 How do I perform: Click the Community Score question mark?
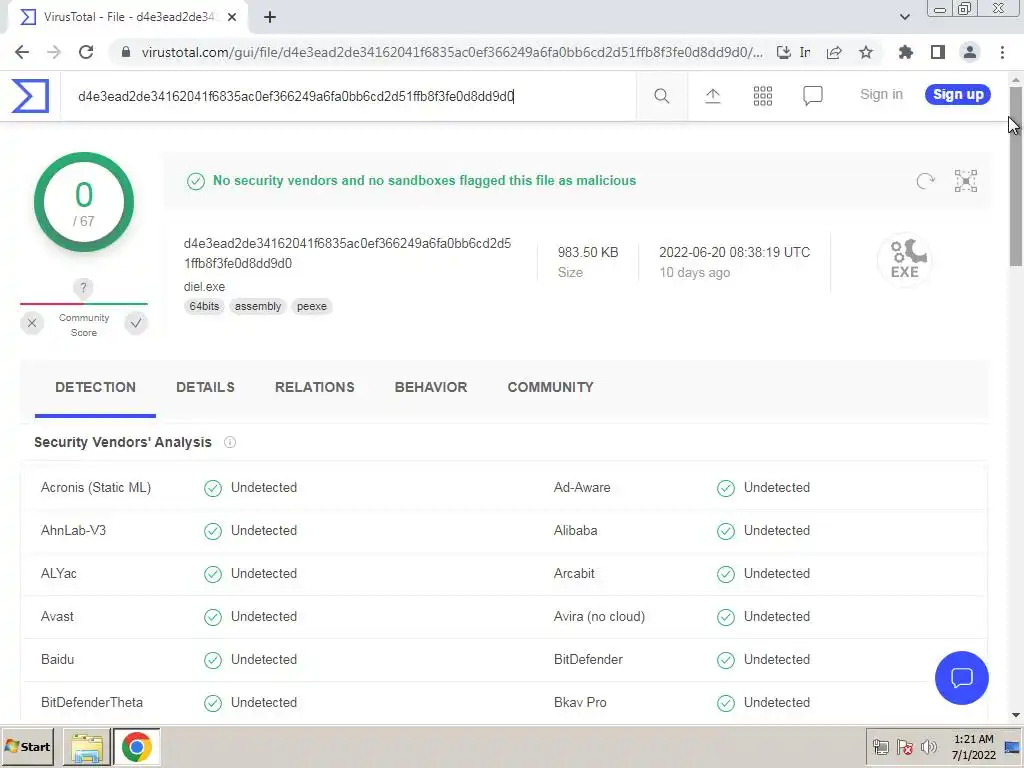(x=83, y=287)
